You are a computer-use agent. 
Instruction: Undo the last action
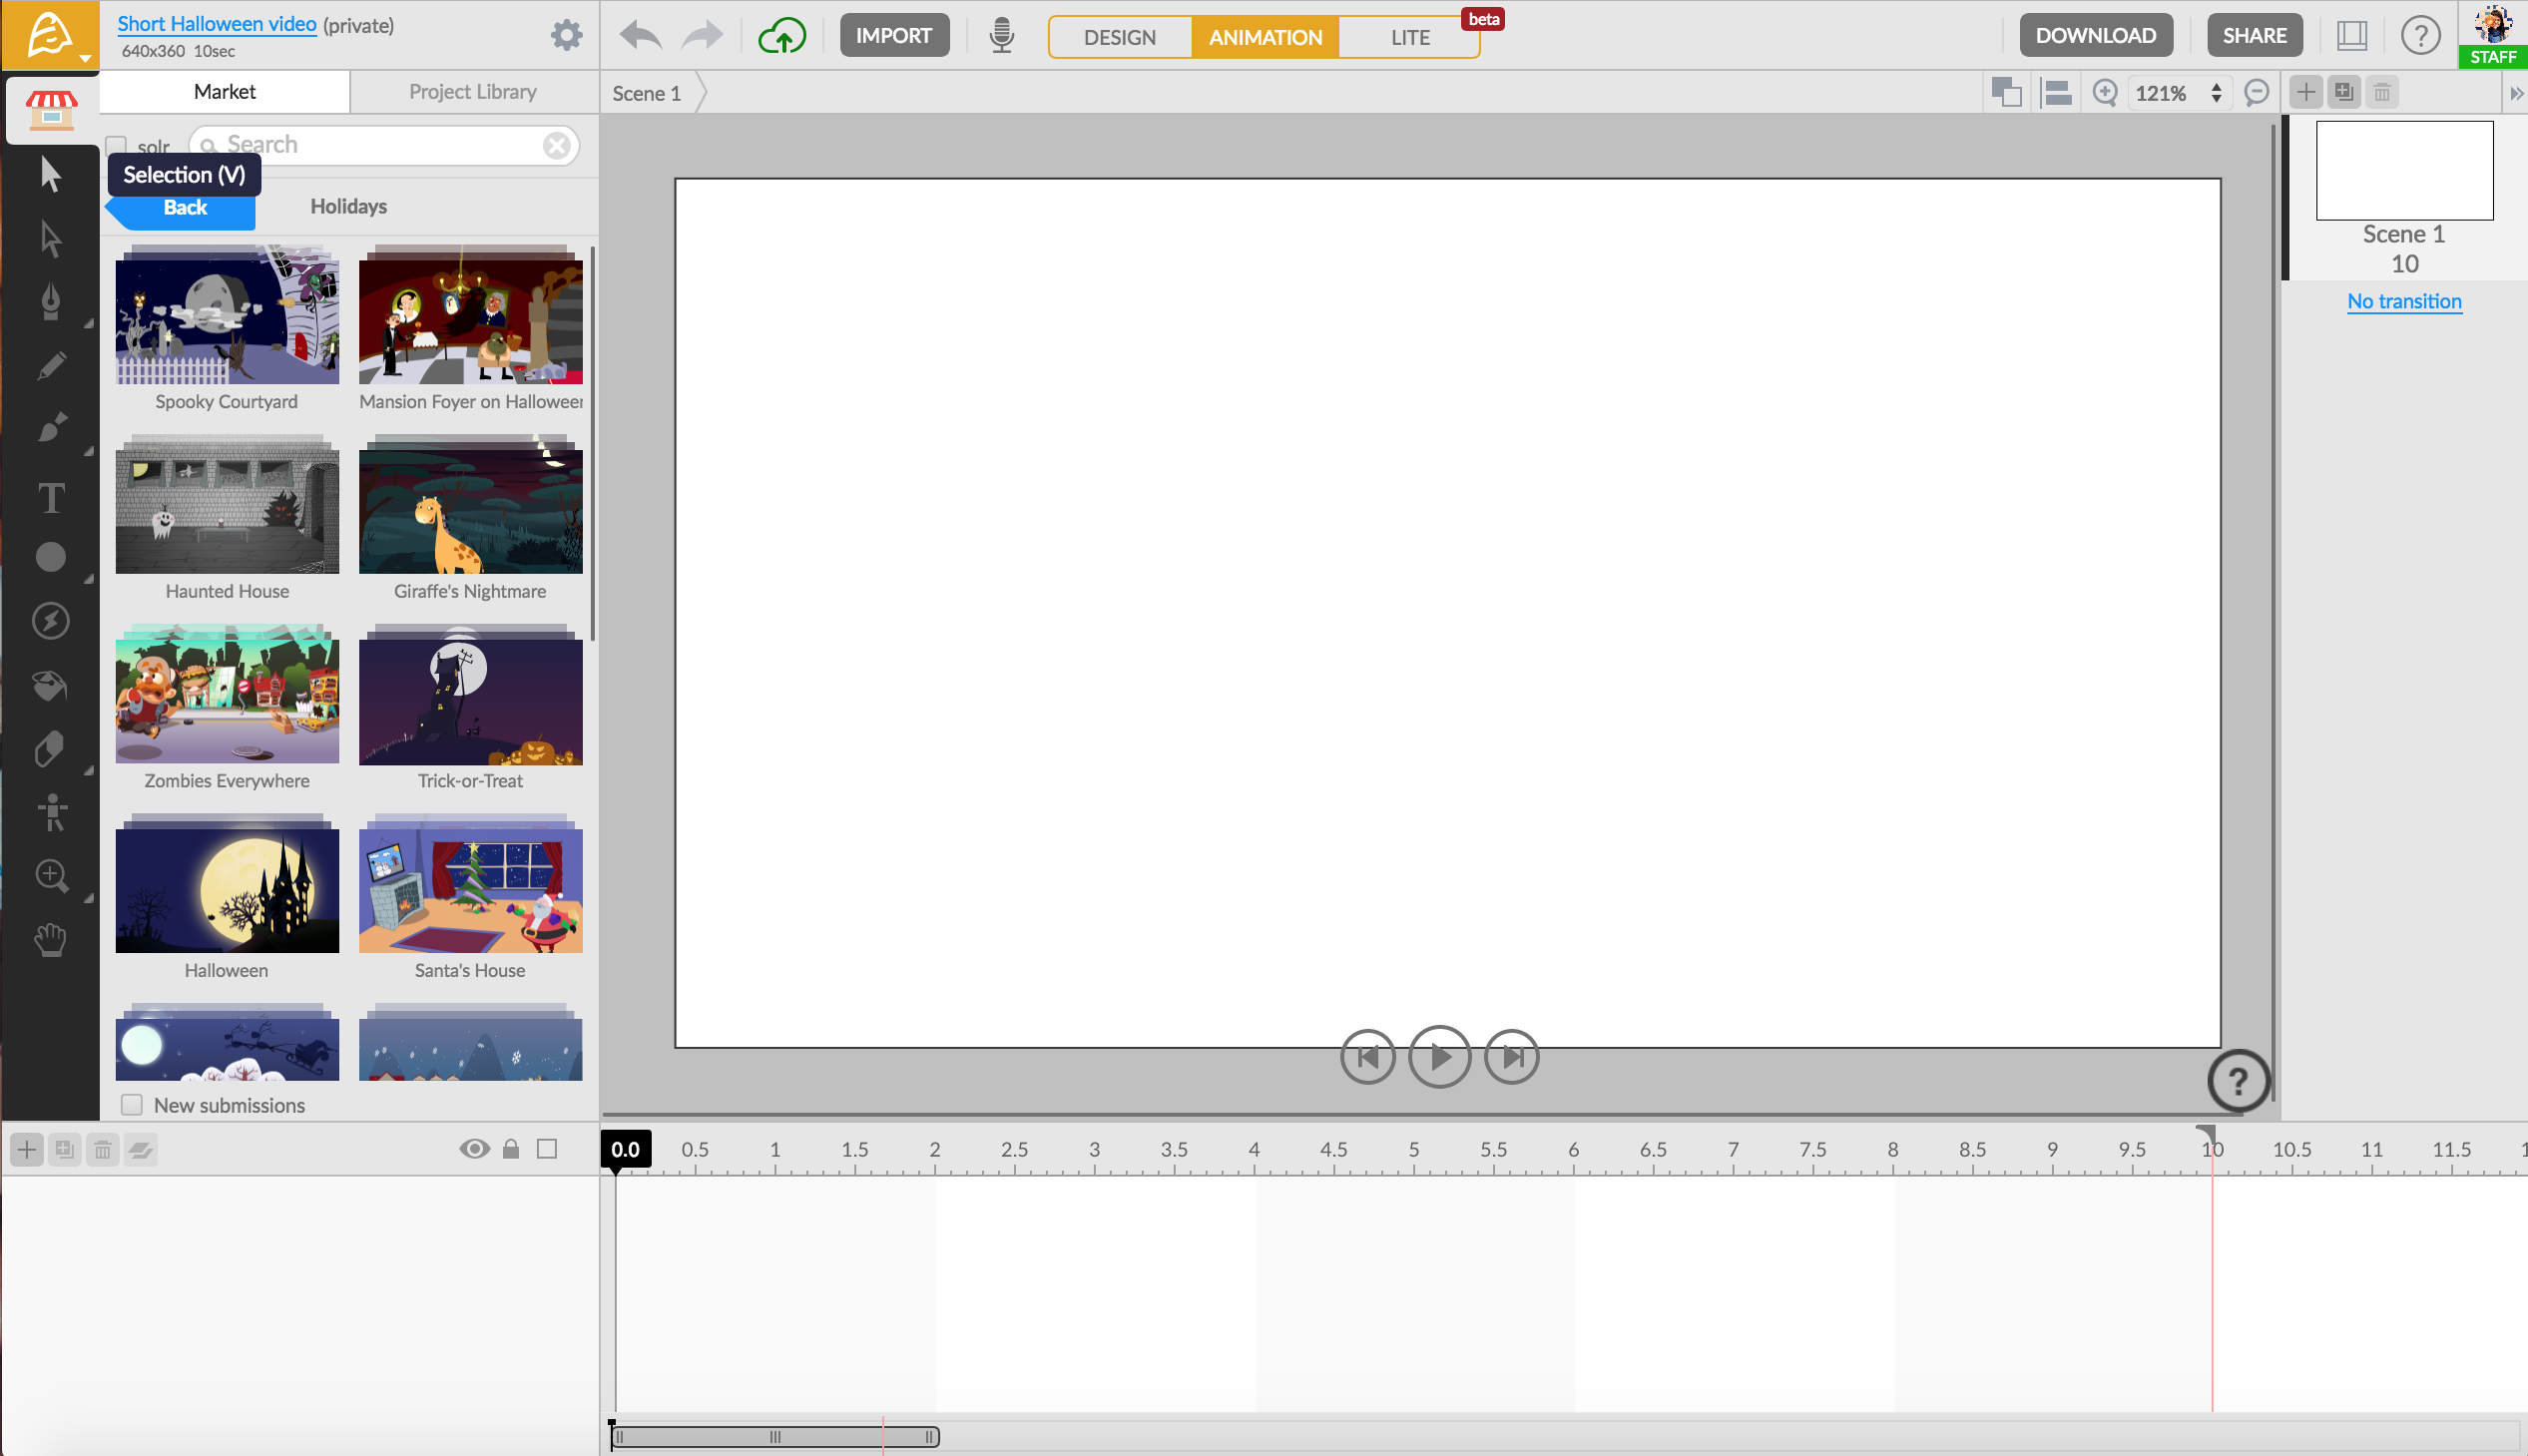click(x=640, y=36)
